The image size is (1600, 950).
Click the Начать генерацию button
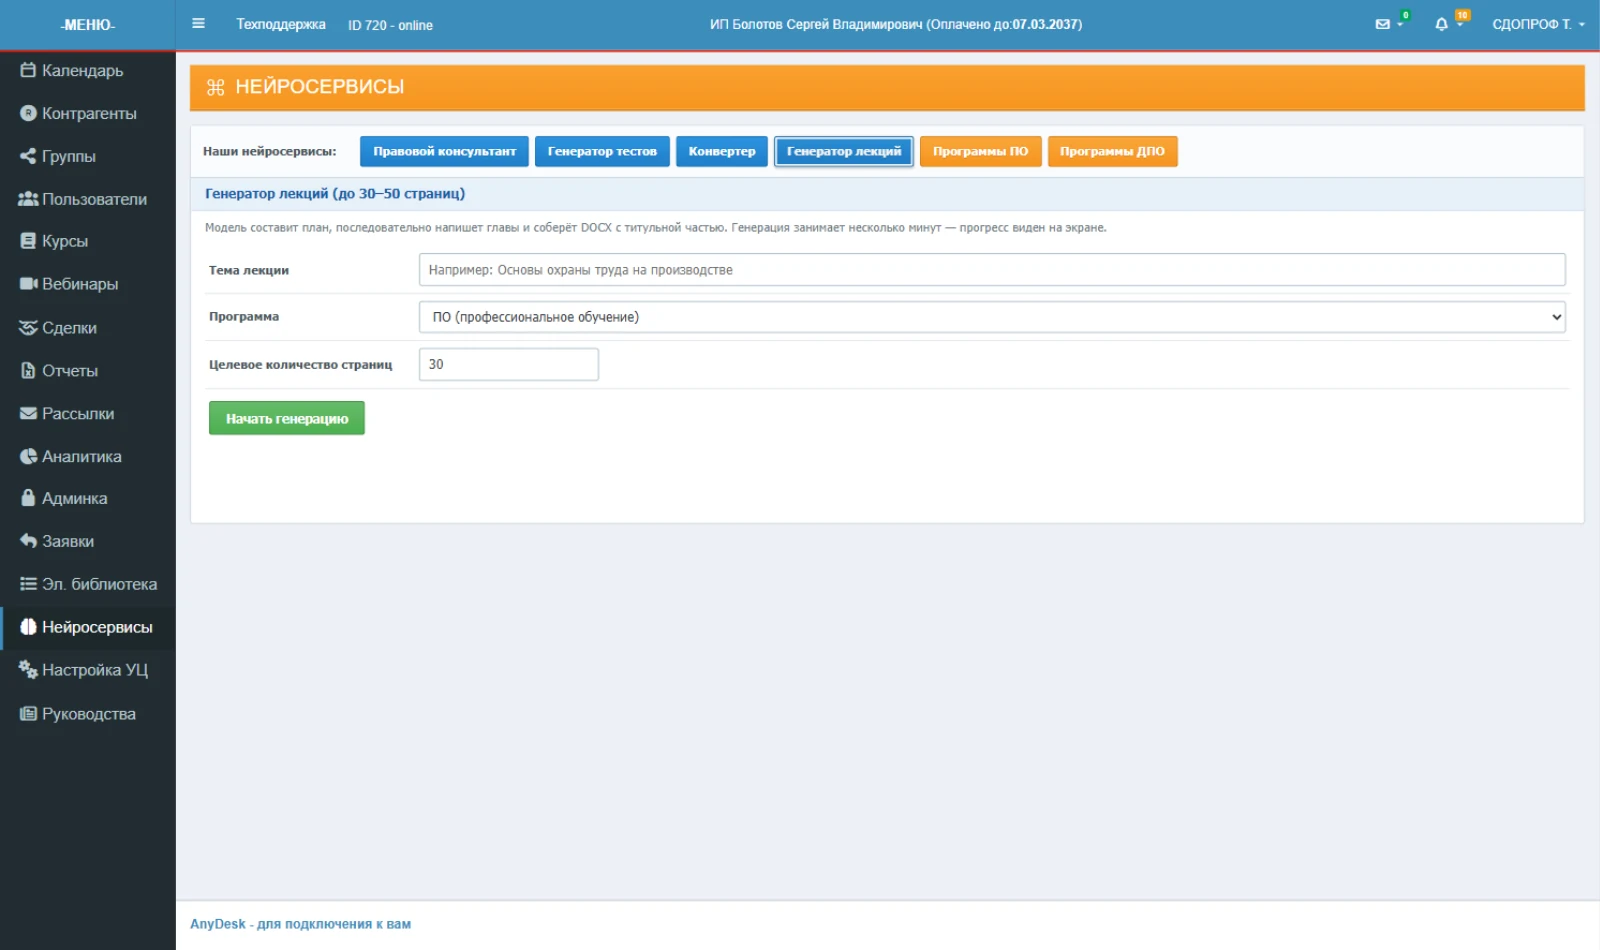287,418
